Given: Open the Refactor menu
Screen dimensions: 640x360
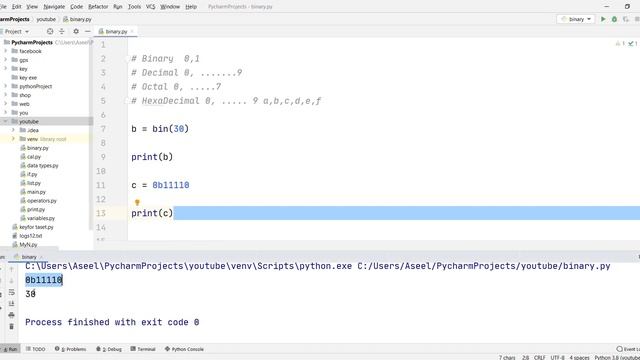Looking at the screenshot, I should click(x=98, y=7).
